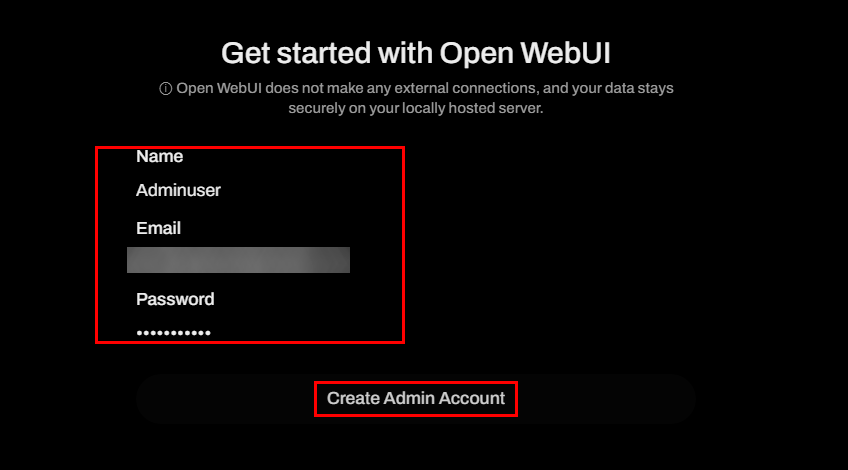Click into the Email input field
Viewport: 848px width, 470px height.
(238, 260)
